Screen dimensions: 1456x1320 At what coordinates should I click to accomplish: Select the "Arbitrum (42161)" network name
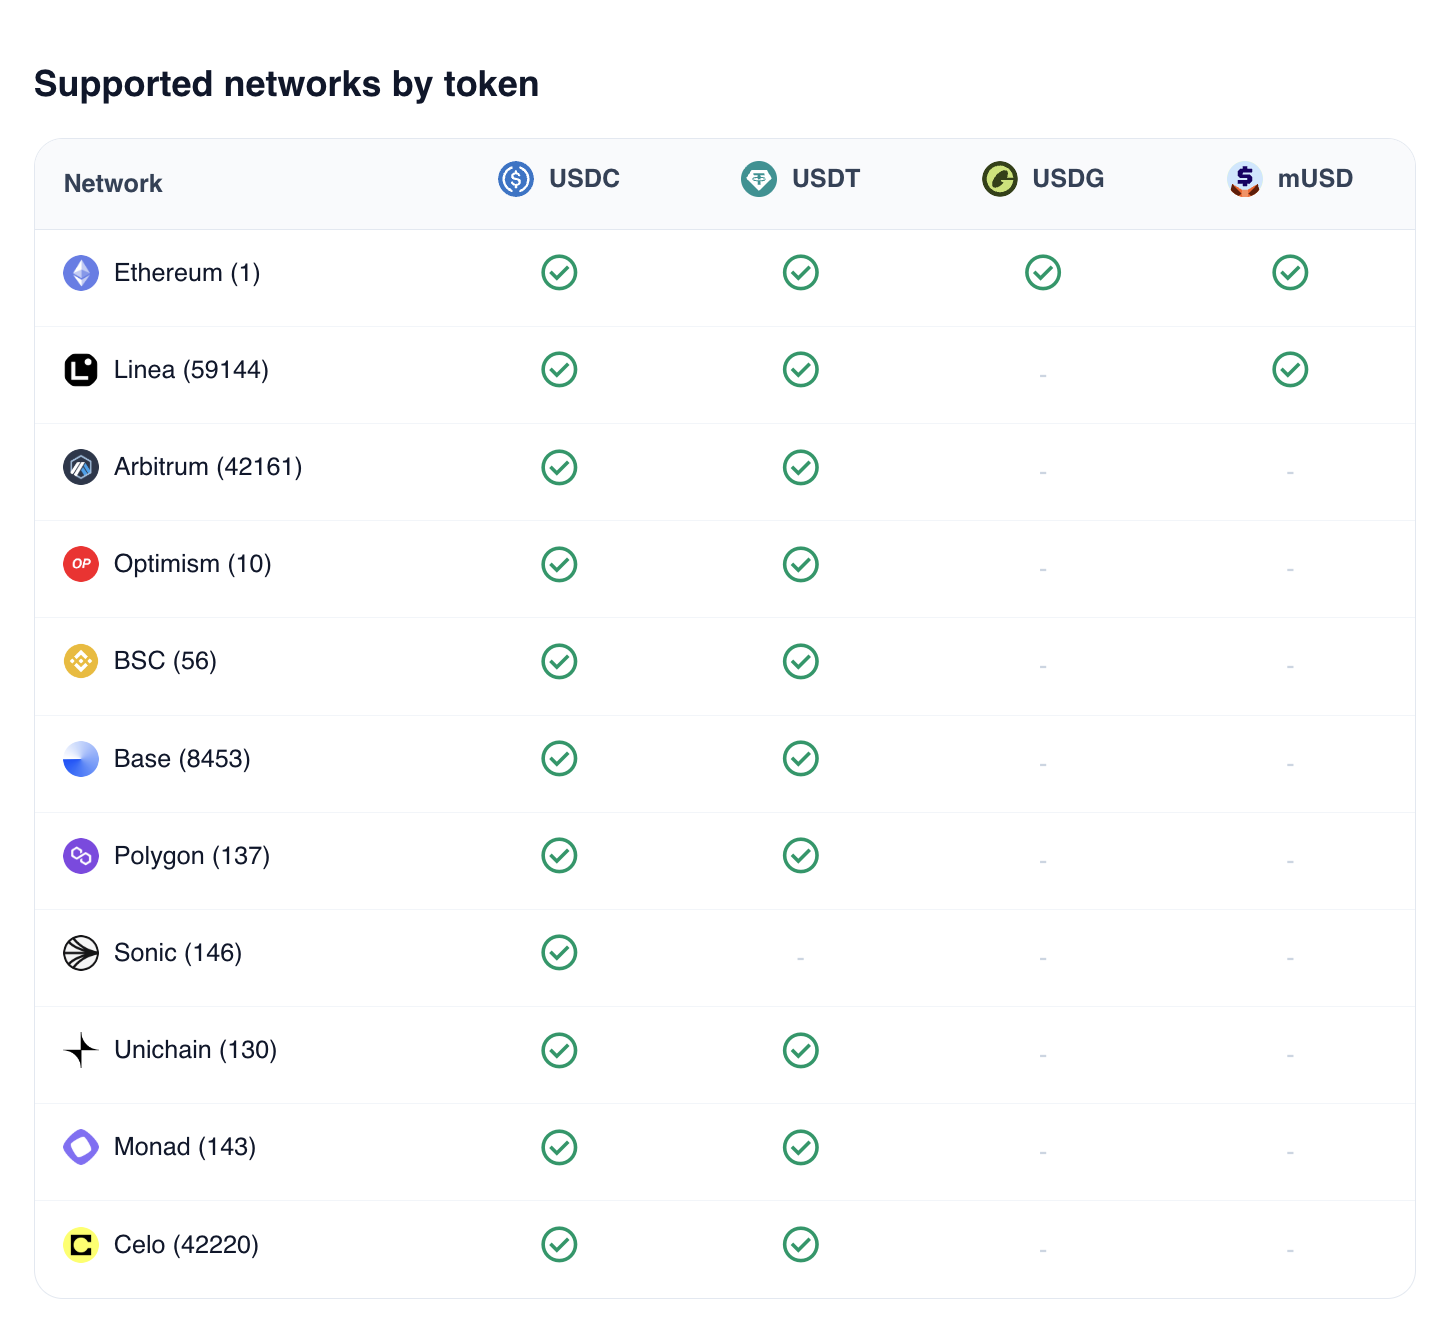208,467
